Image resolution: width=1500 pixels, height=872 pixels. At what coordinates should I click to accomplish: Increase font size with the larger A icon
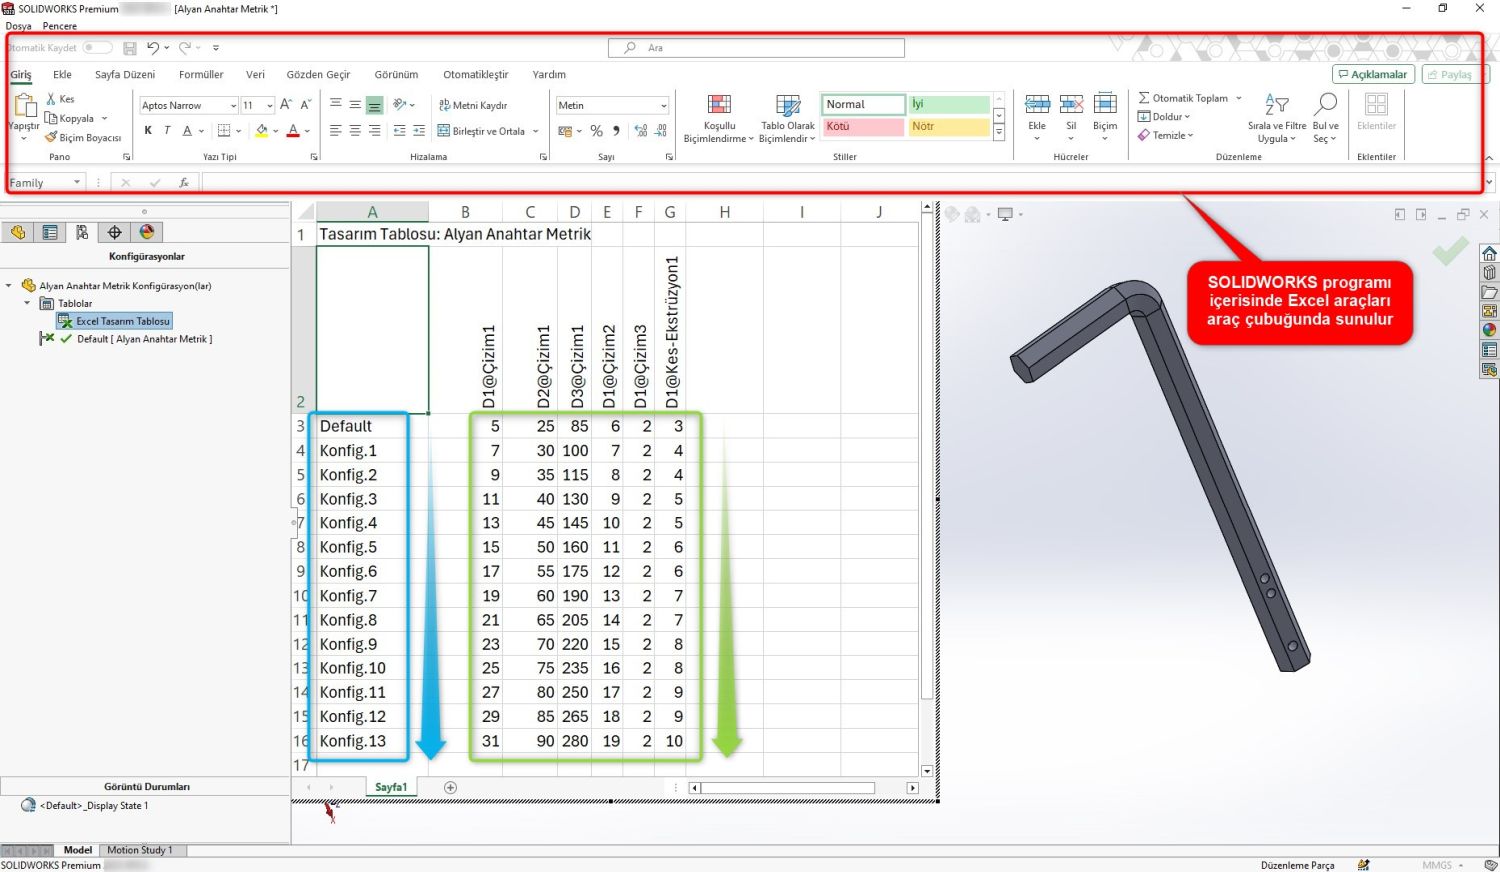click(x=286, y=104)
